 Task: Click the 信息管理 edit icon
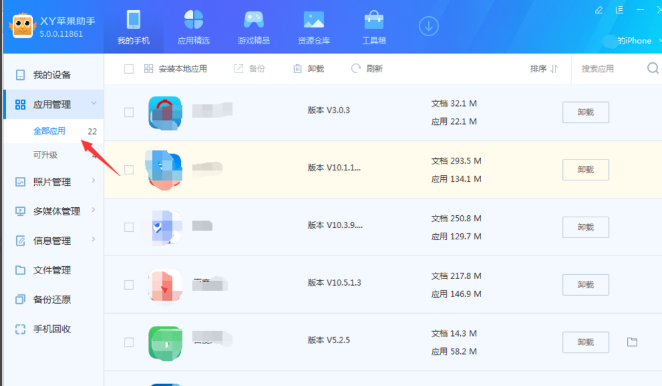(20, 241)
